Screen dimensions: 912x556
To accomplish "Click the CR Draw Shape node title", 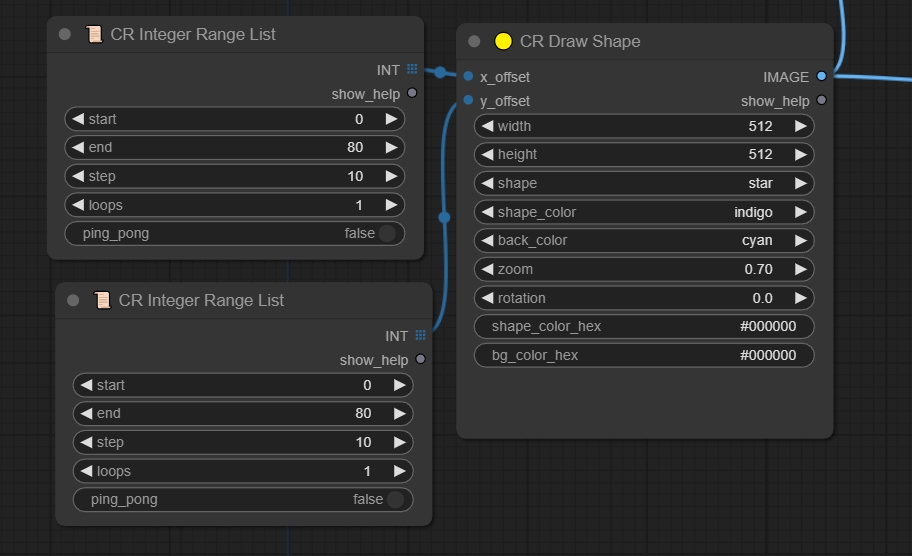I will tap(580, 41).
